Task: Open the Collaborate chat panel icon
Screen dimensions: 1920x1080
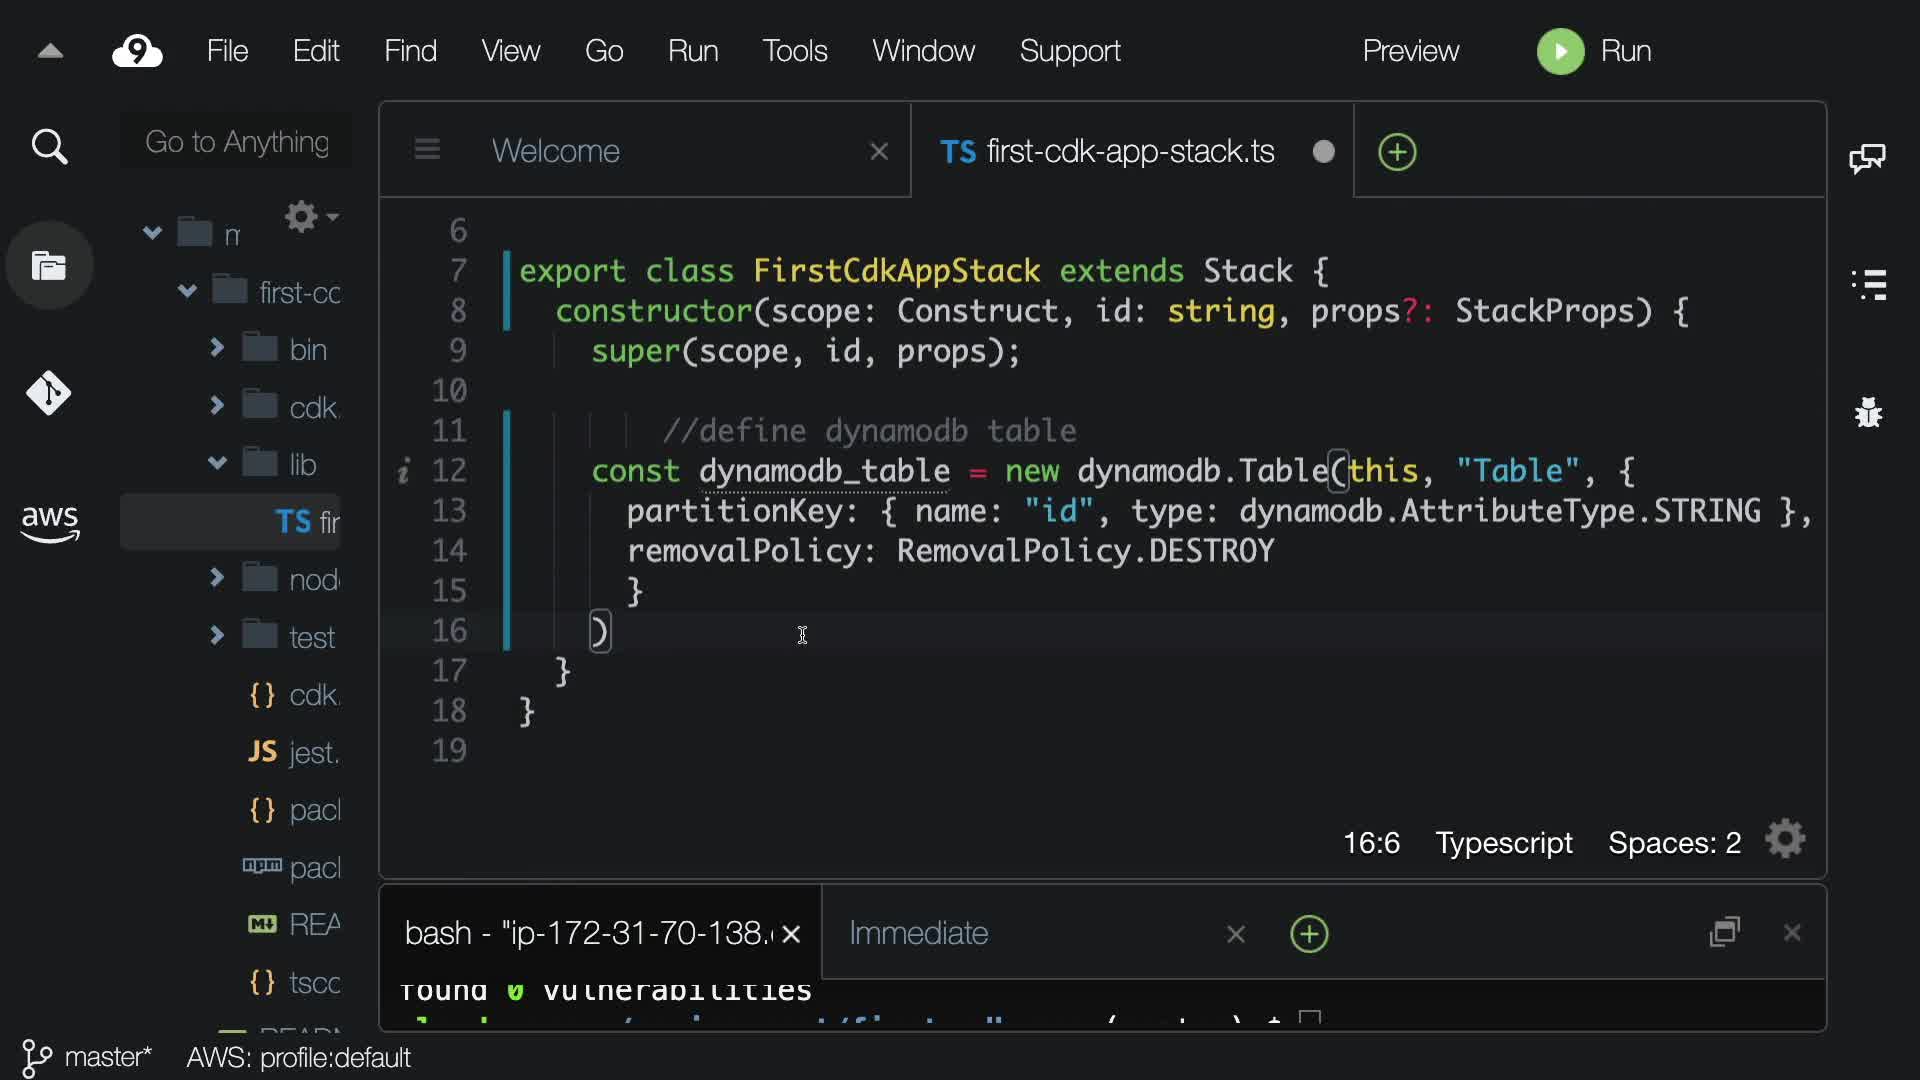Action: click(1867, 158)
